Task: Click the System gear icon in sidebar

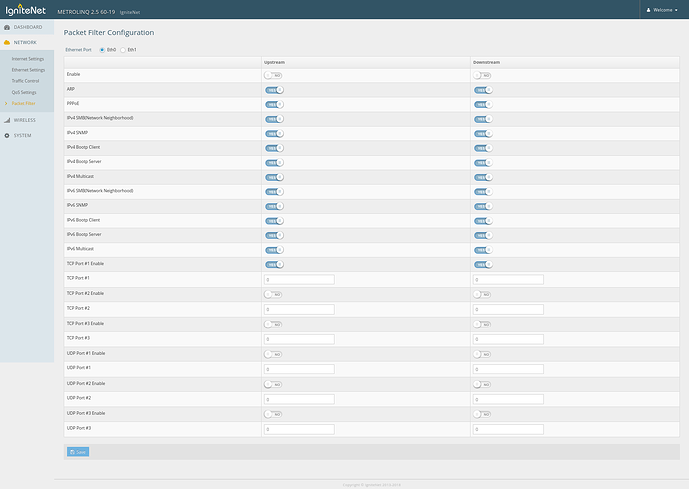Action: coord(7,135)
